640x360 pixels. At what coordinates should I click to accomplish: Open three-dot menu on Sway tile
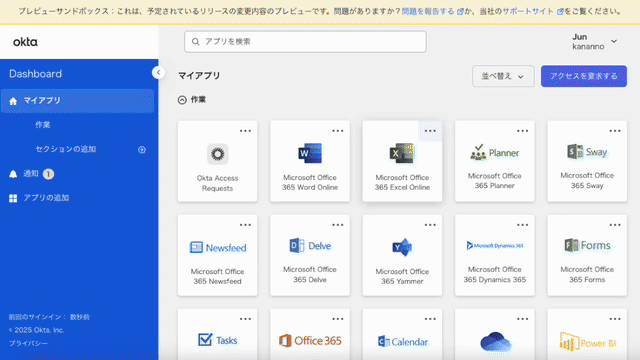pos(615,131)
